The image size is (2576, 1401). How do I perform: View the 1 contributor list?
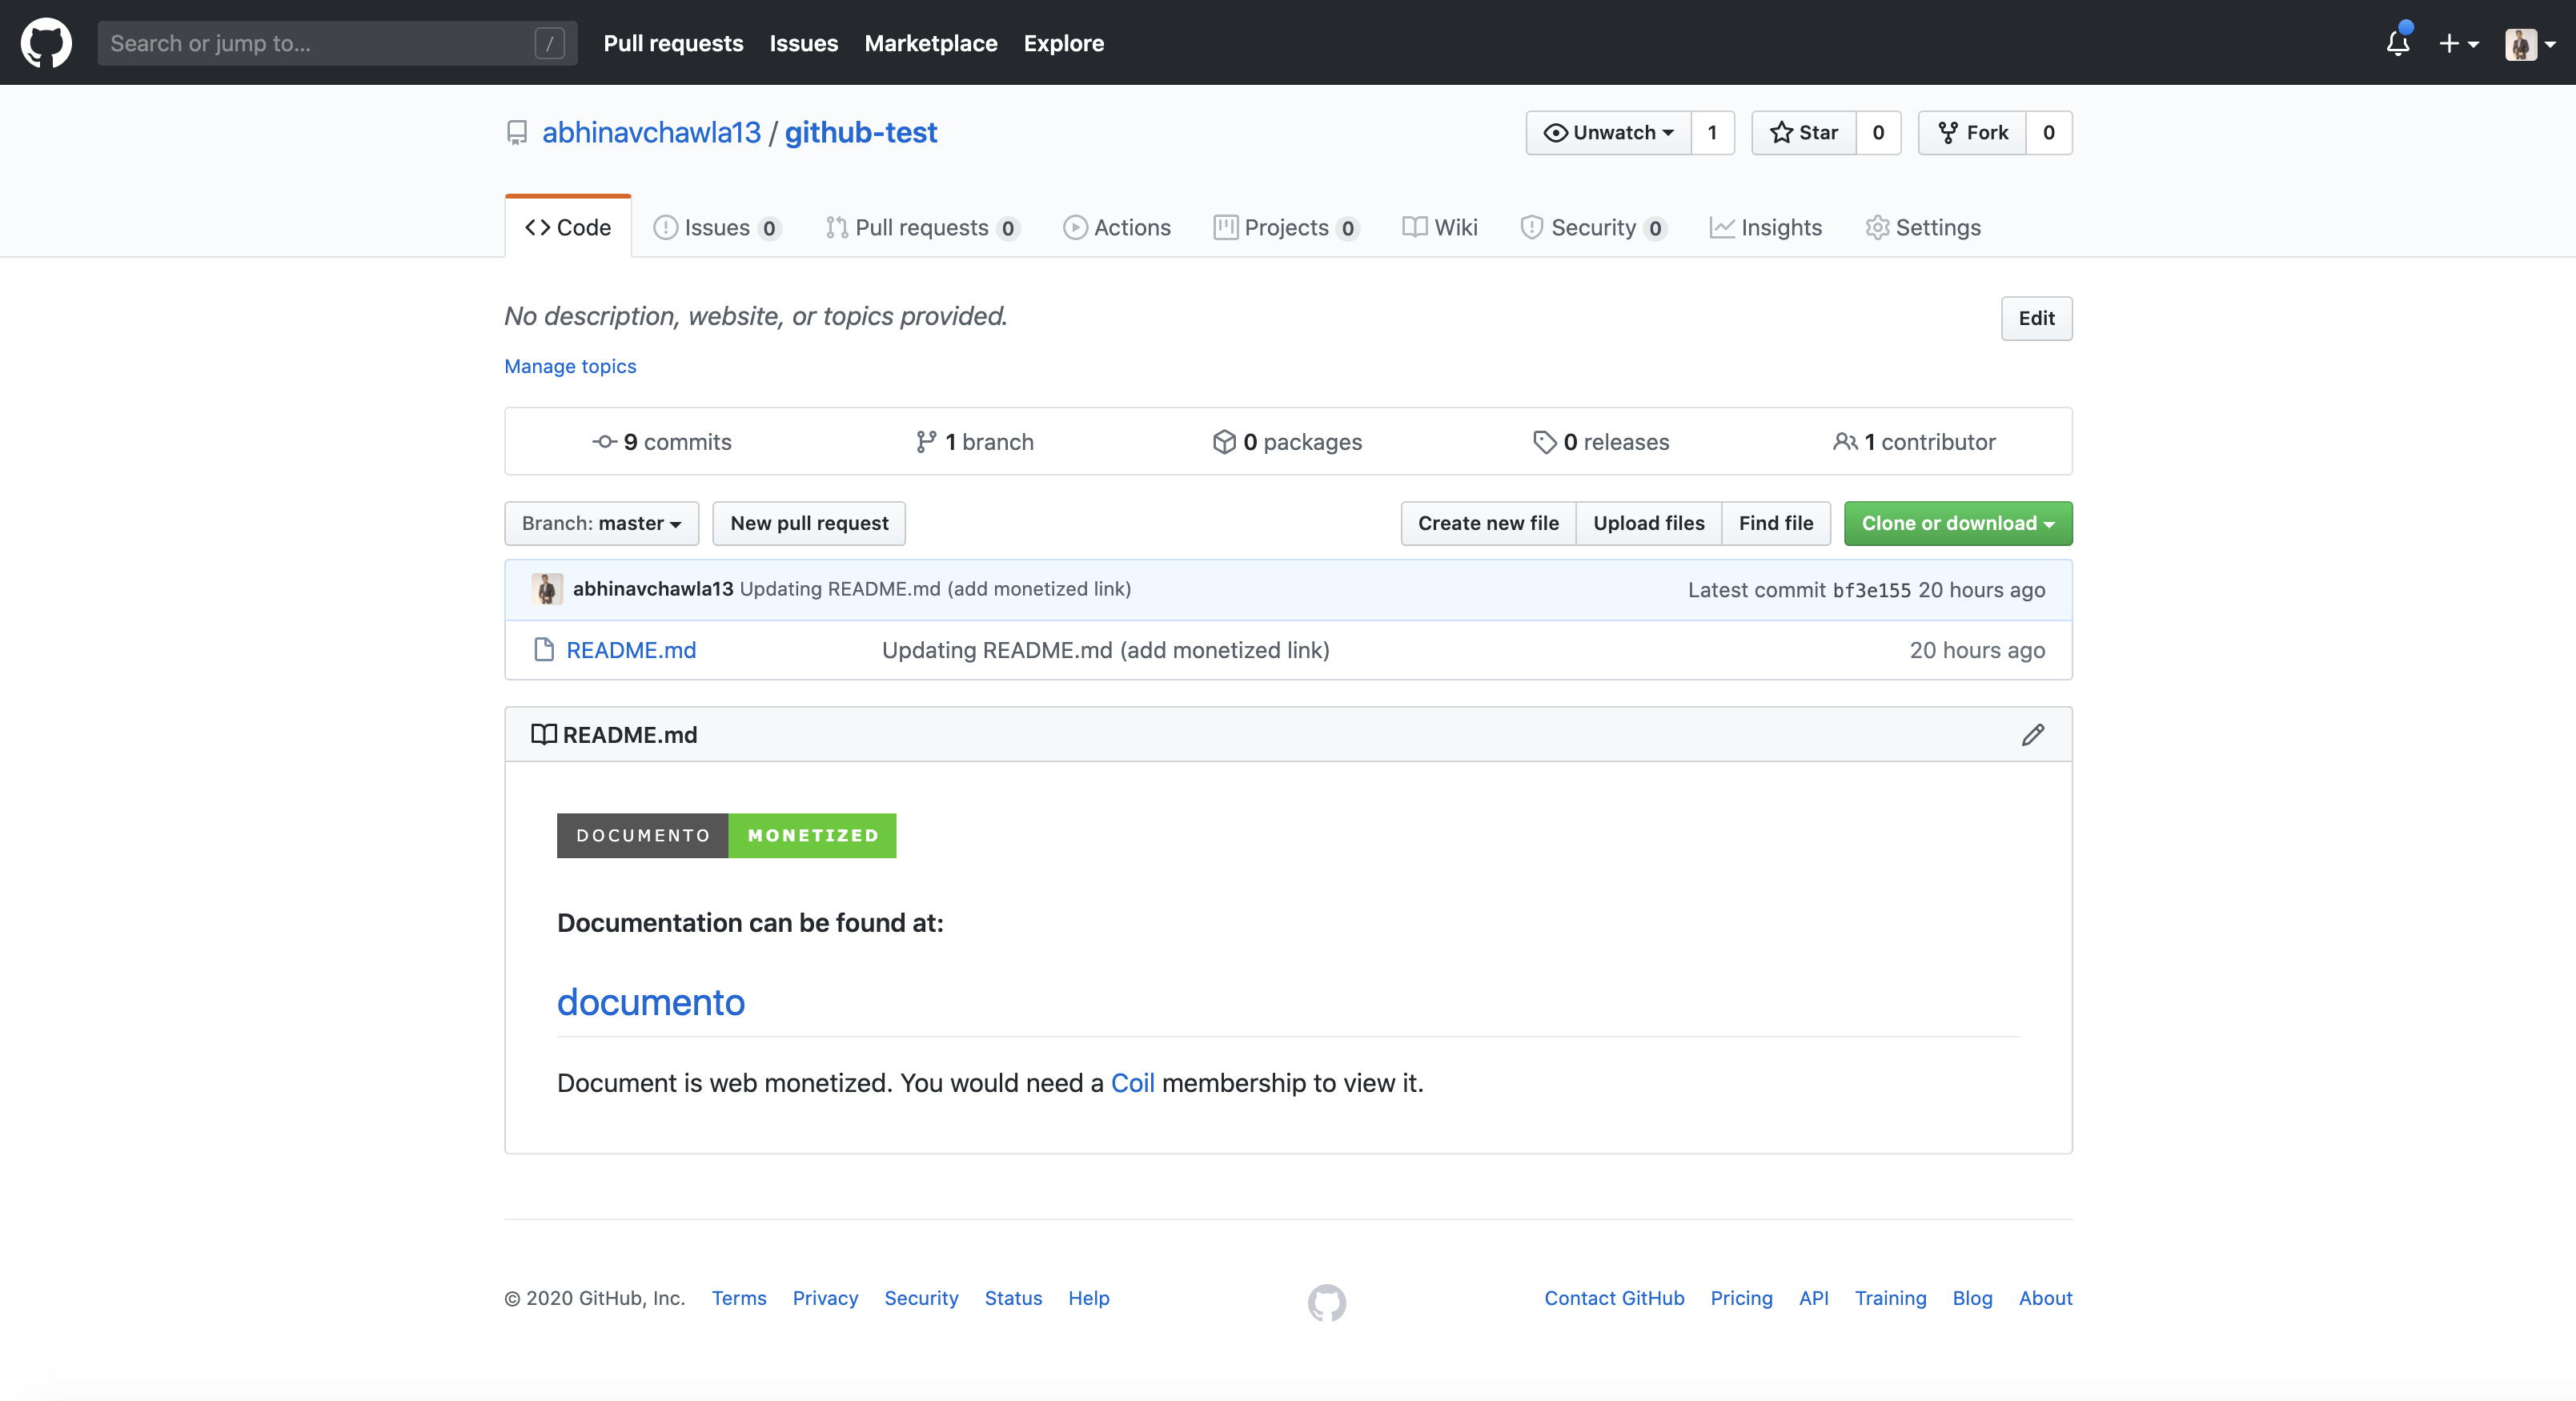1914,442
